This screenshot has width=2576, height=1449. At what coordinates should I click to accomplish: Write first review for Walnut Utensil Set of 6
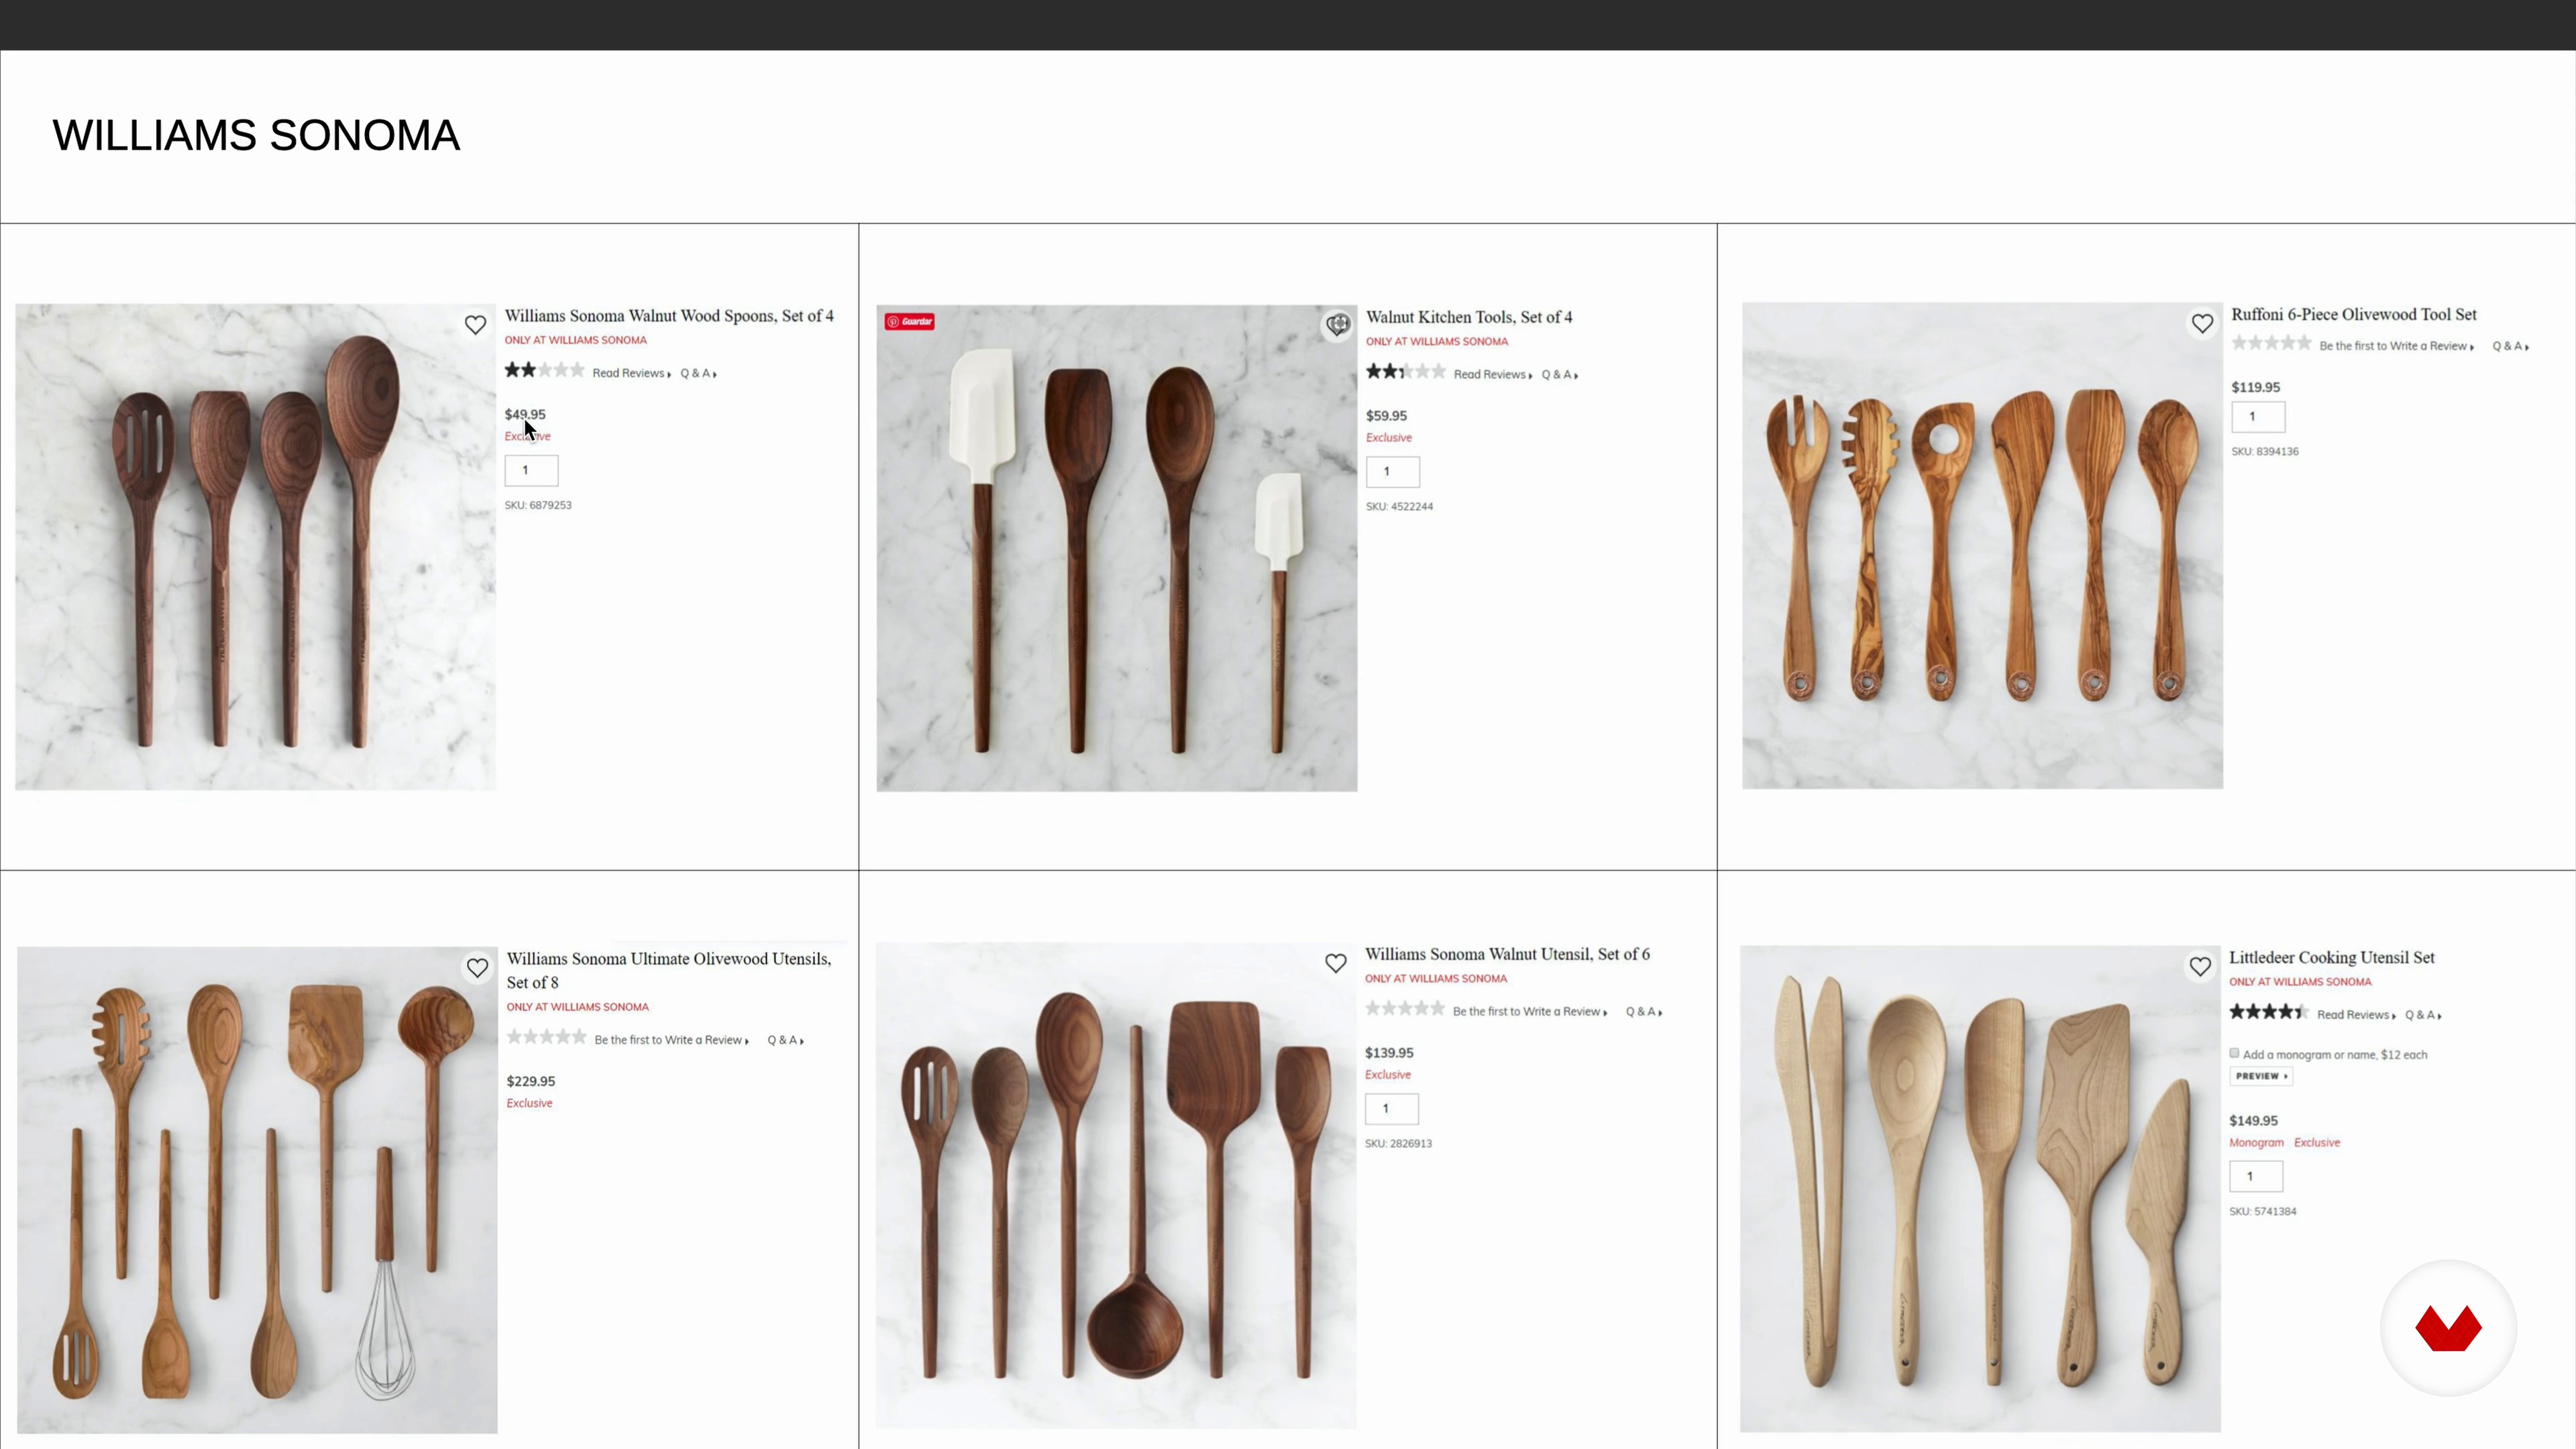pyautogui.click(x=1530, y=1012)
